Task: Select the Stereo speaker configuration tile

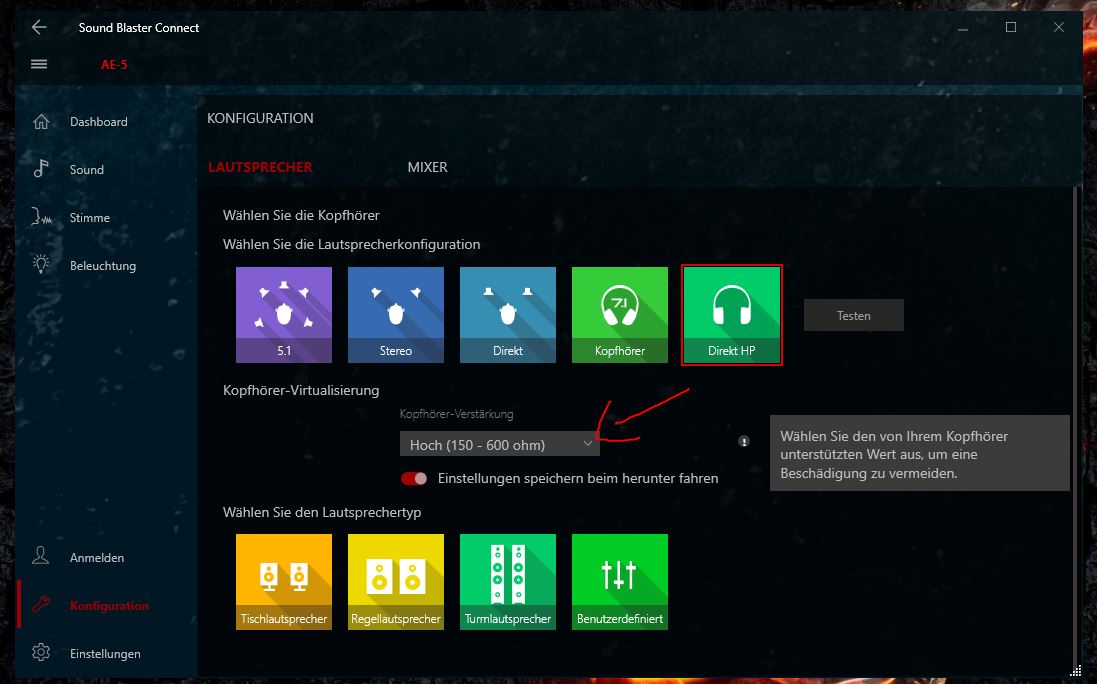Action: [396, 315]
